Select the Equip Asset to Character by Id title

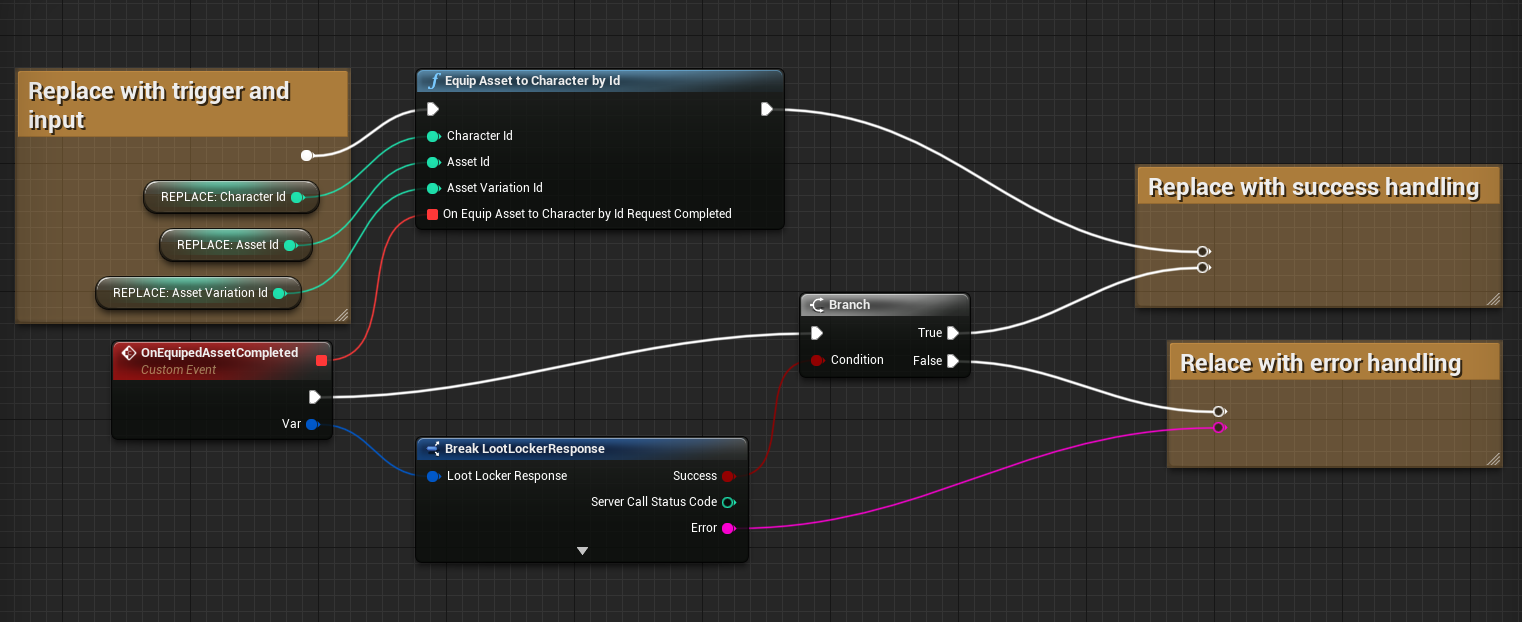click(x=532, y=81)
